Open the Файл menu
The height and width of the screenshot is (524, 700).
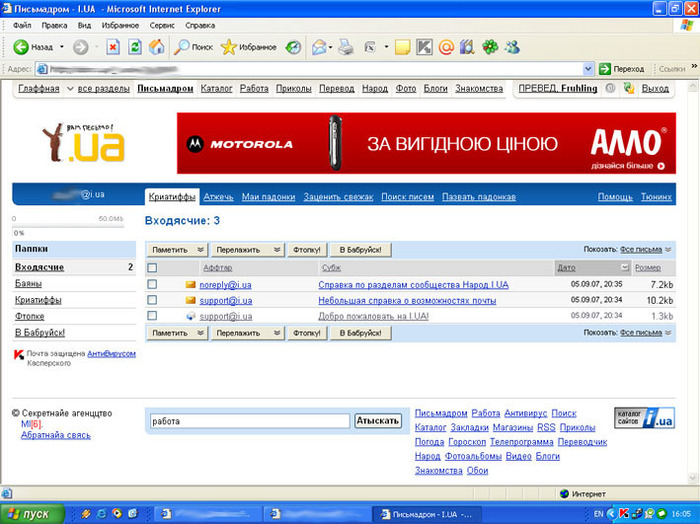(22, 25)
